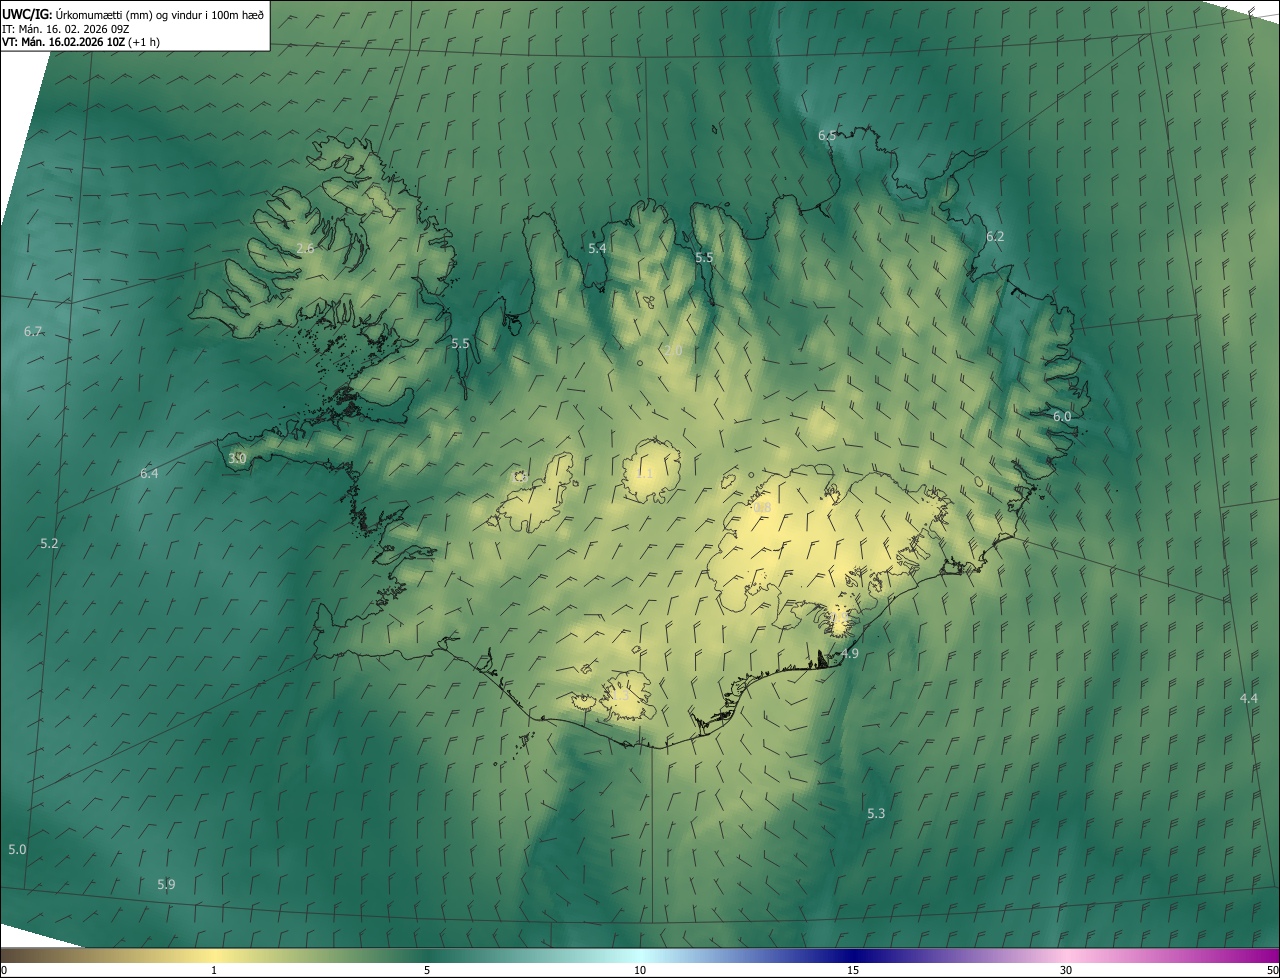Click the colour scale tick label 15

click(853, 970)
